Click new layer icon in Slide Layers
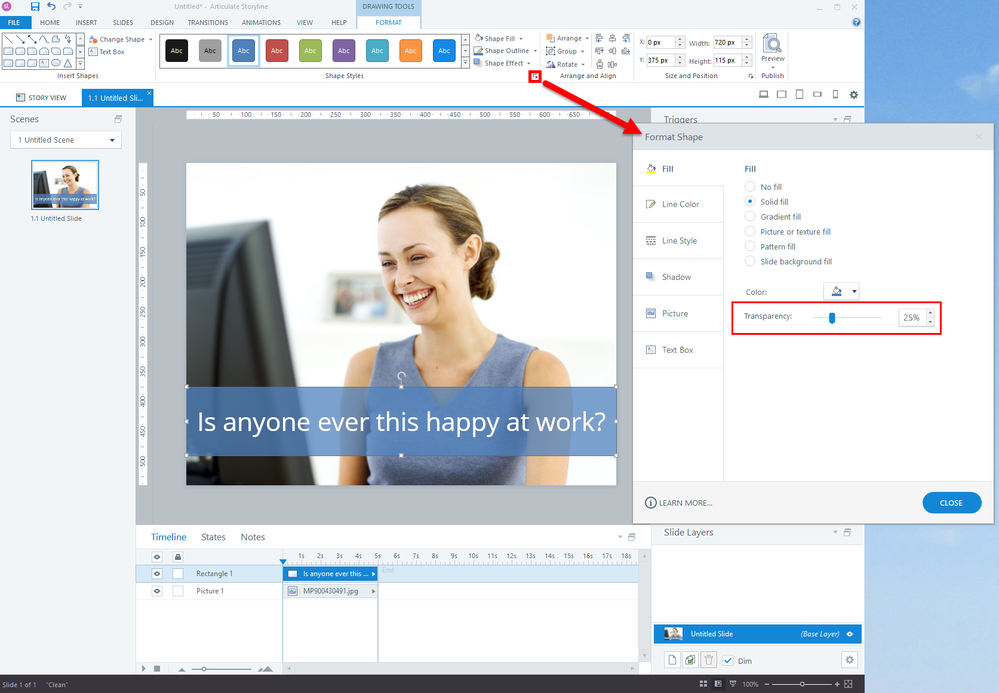The image size is (999, 693). (674, 660)
